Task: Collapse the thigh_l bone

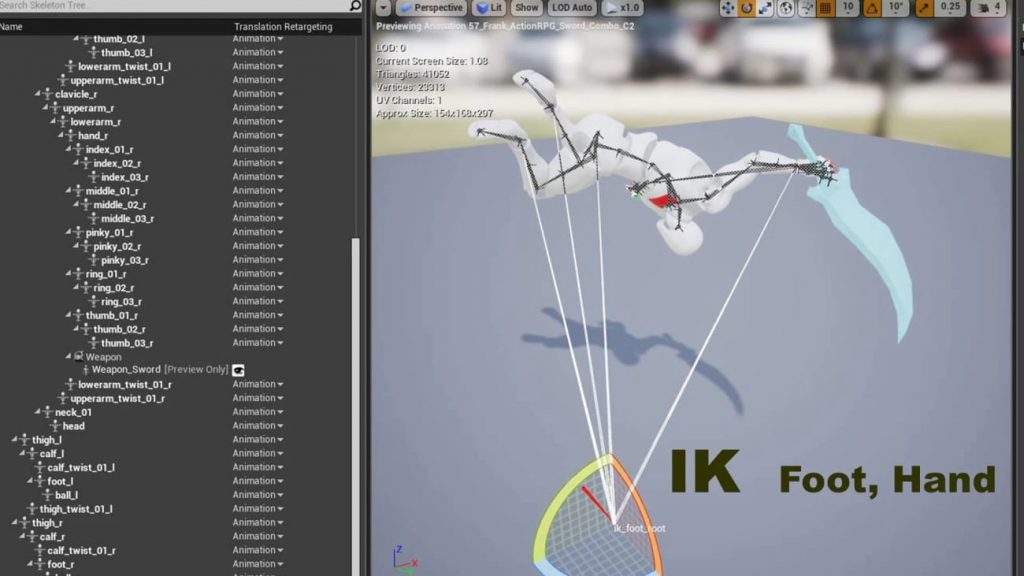Action: coord(14,440)
